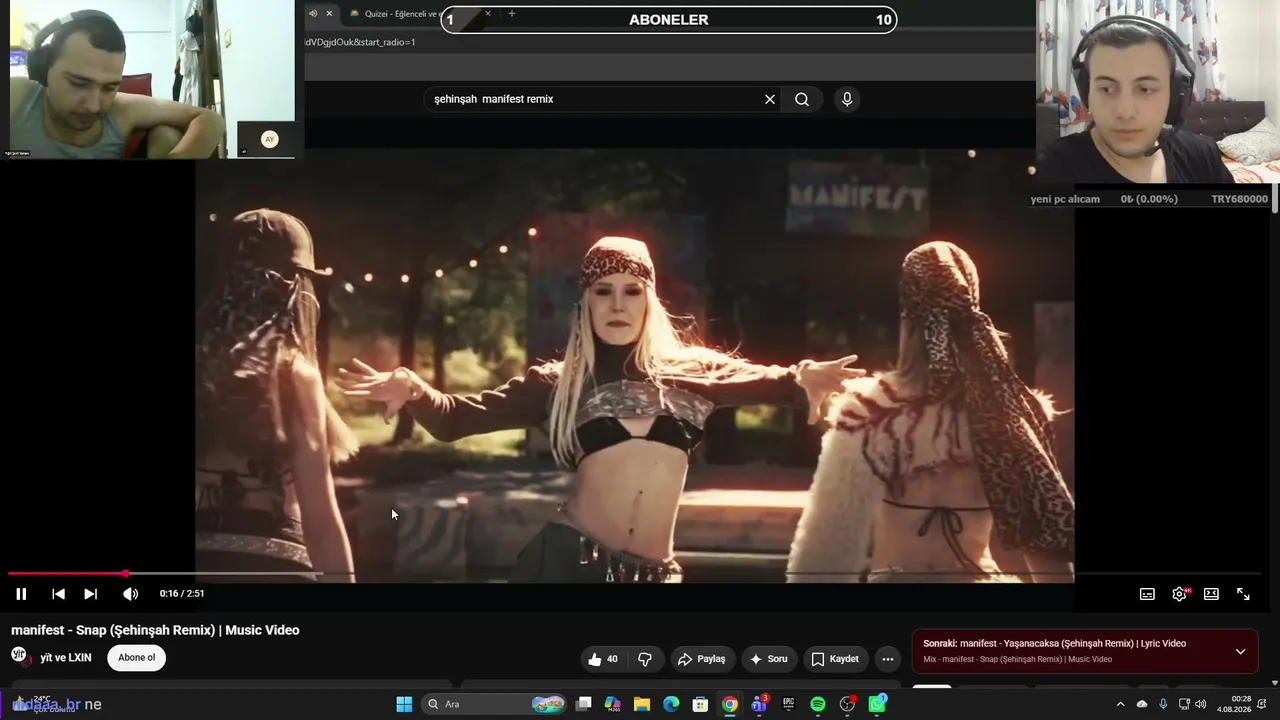The image size is (1280, 720).
Task: Open the clock and date flyout
Action: (x=1236, y=704)
